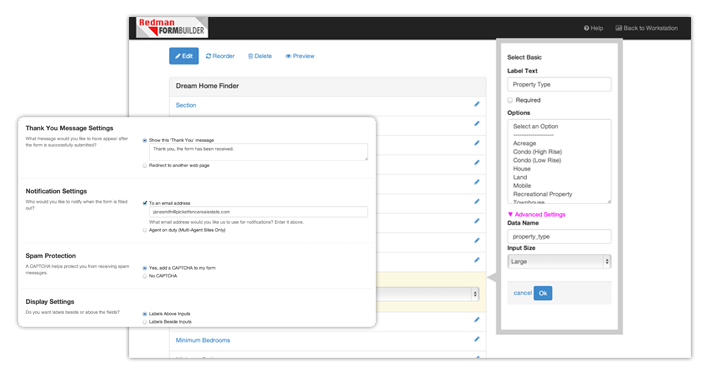The height and width of the screenshot is (380, 712).
Task: Open the highlighted dropdown in the form row
Action: [x=428, y=294]
